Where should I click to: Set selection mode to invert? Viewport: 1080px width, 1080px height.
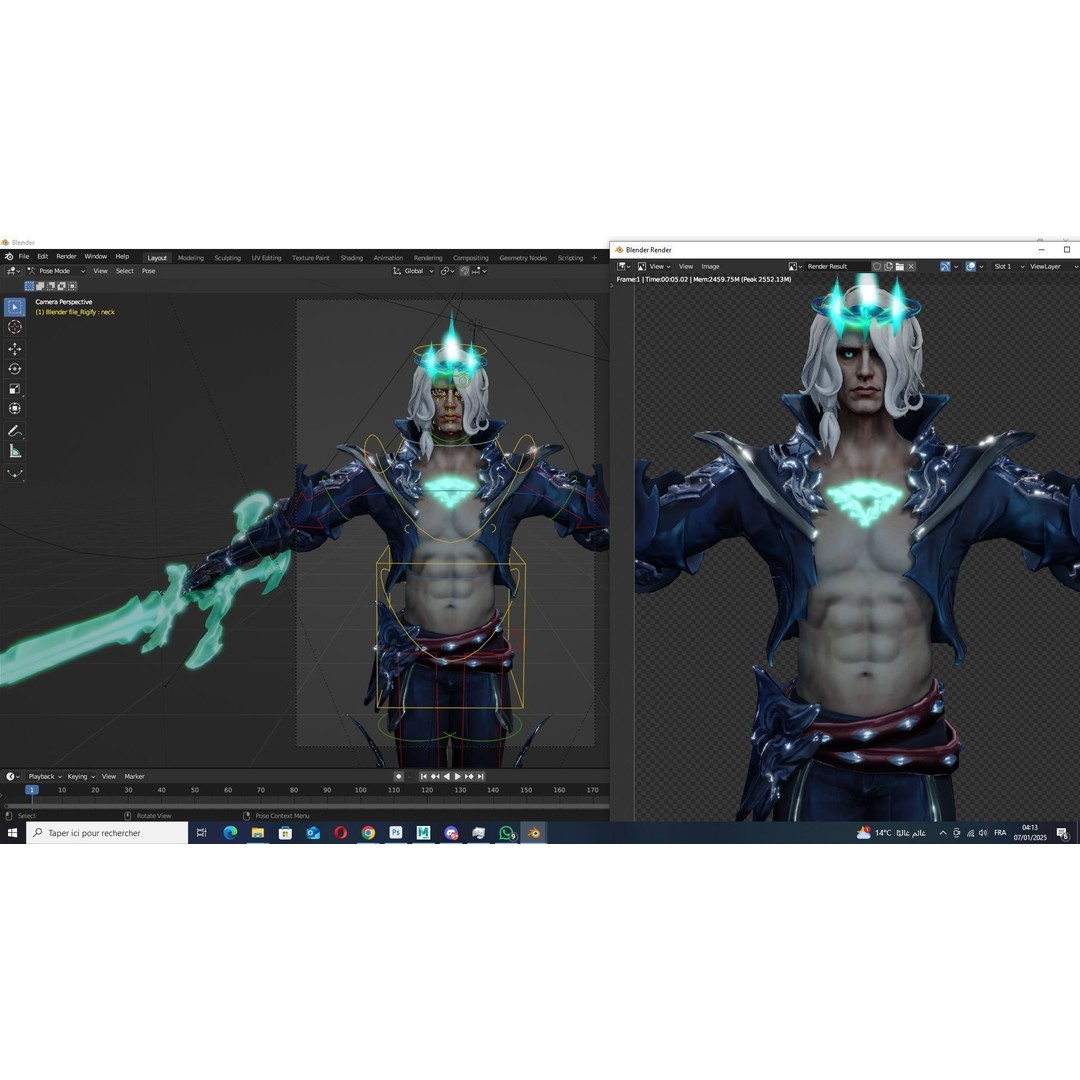pos(62,286)
